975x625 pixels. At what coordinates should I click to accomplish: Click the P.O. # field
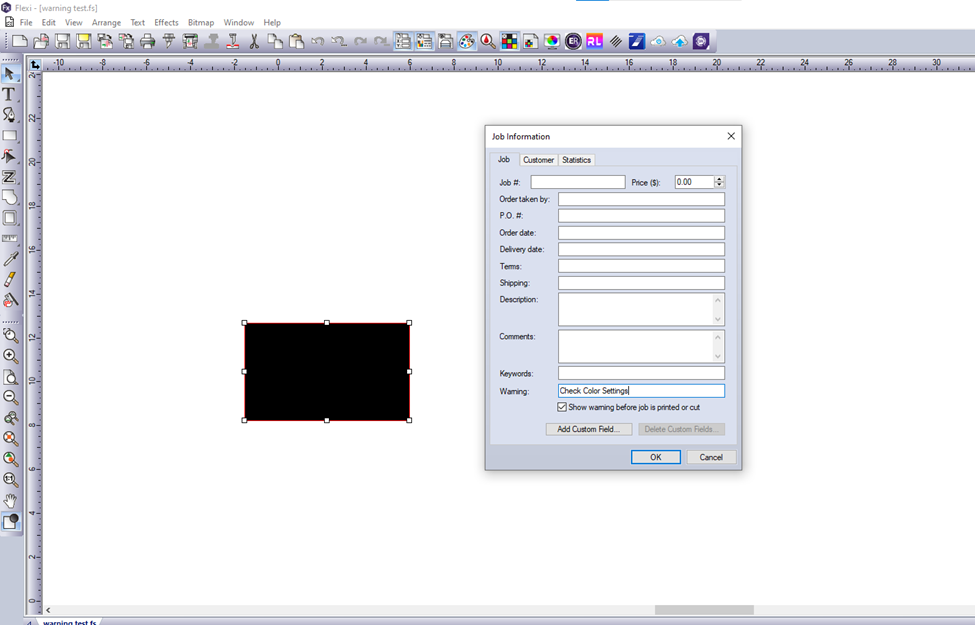(x=641, y=216)
